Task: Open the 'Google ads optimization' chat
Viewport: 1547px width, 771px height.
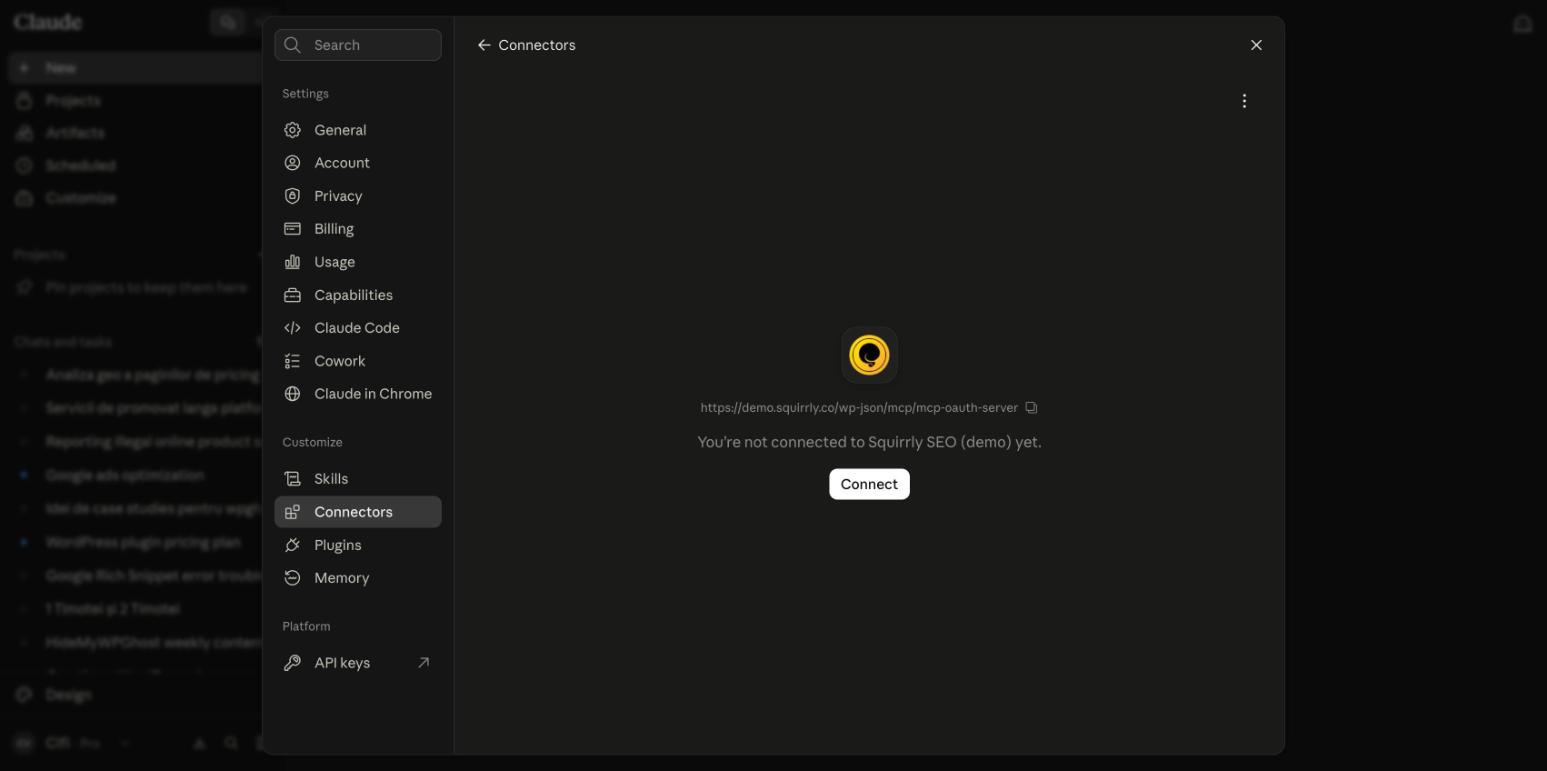Action: (x=125, y=475)
